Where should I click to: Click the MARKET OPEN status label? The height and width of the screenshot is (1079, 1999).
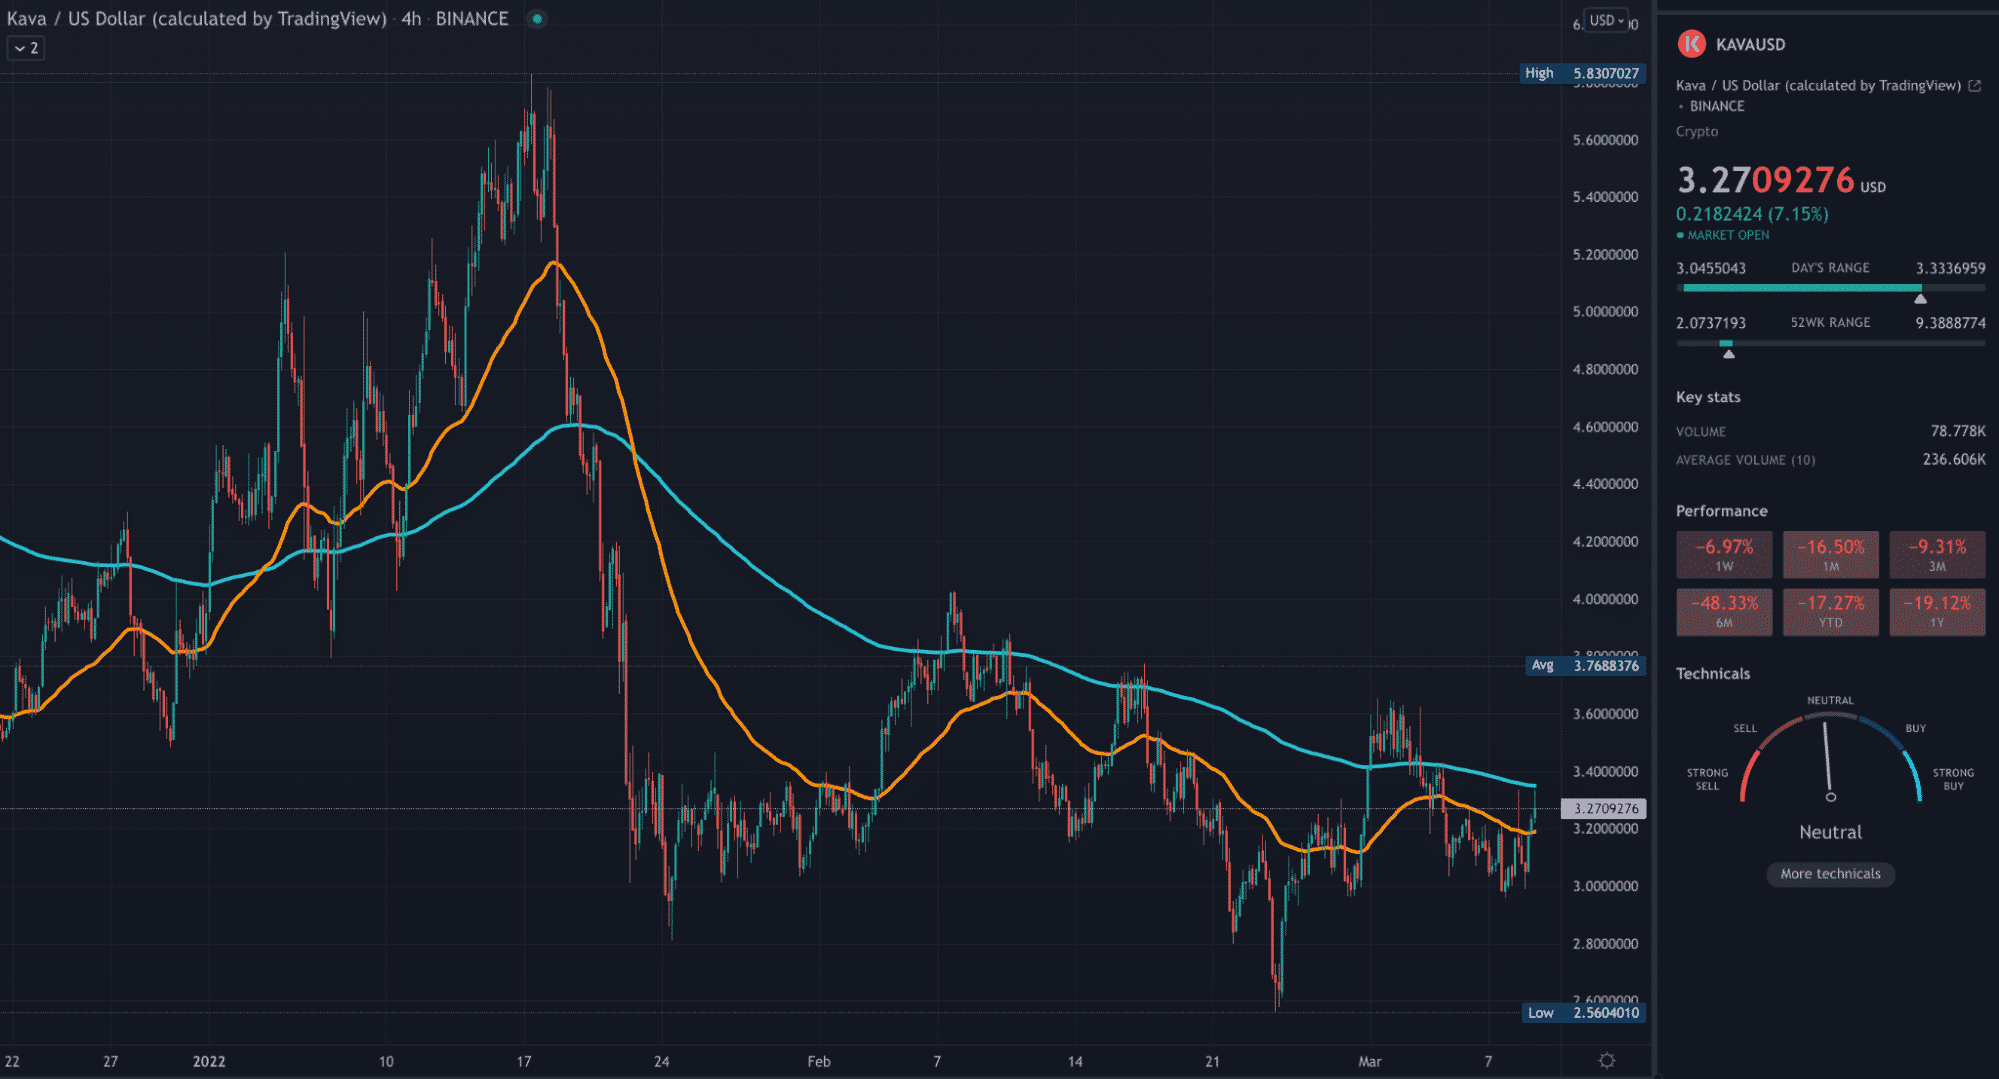(1728, 235)
